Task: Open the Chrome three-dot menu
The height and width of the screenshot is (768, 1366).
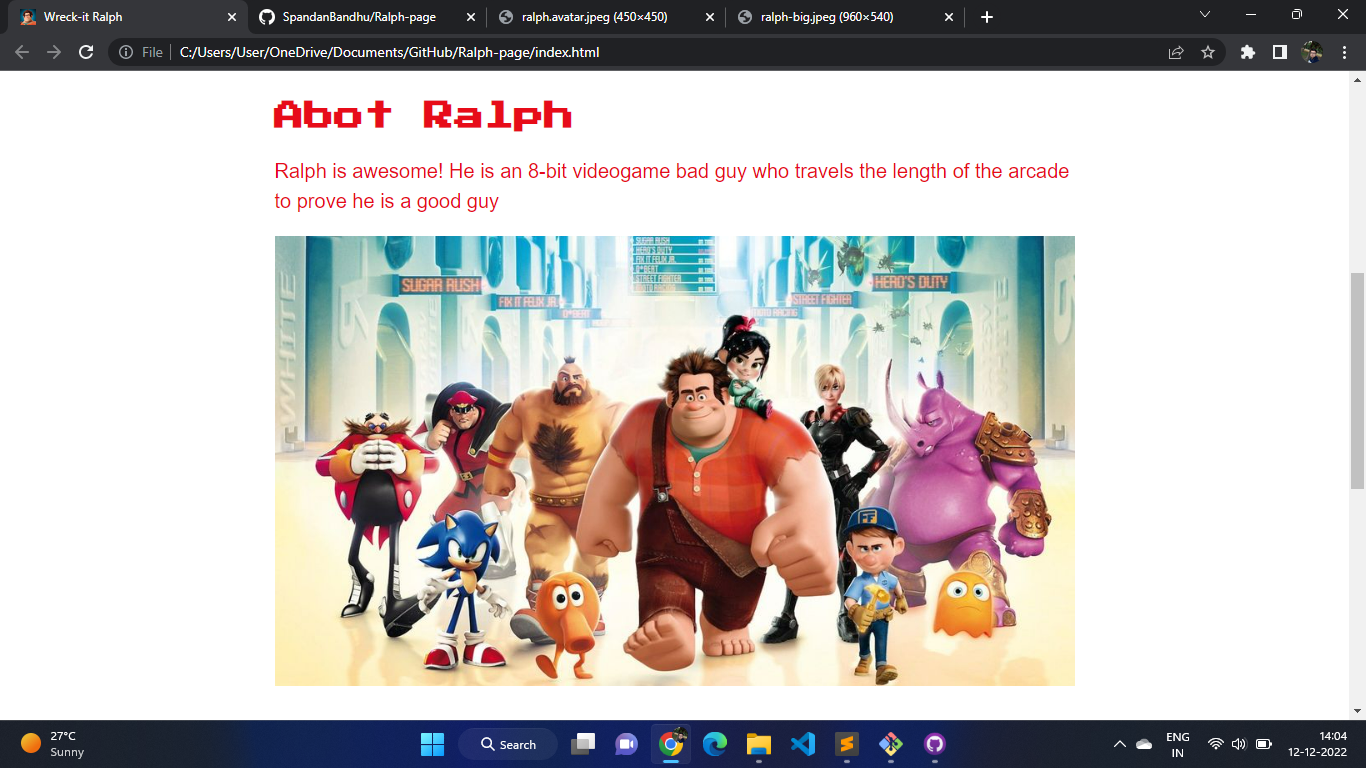Action: click(x=1345, y=51)
